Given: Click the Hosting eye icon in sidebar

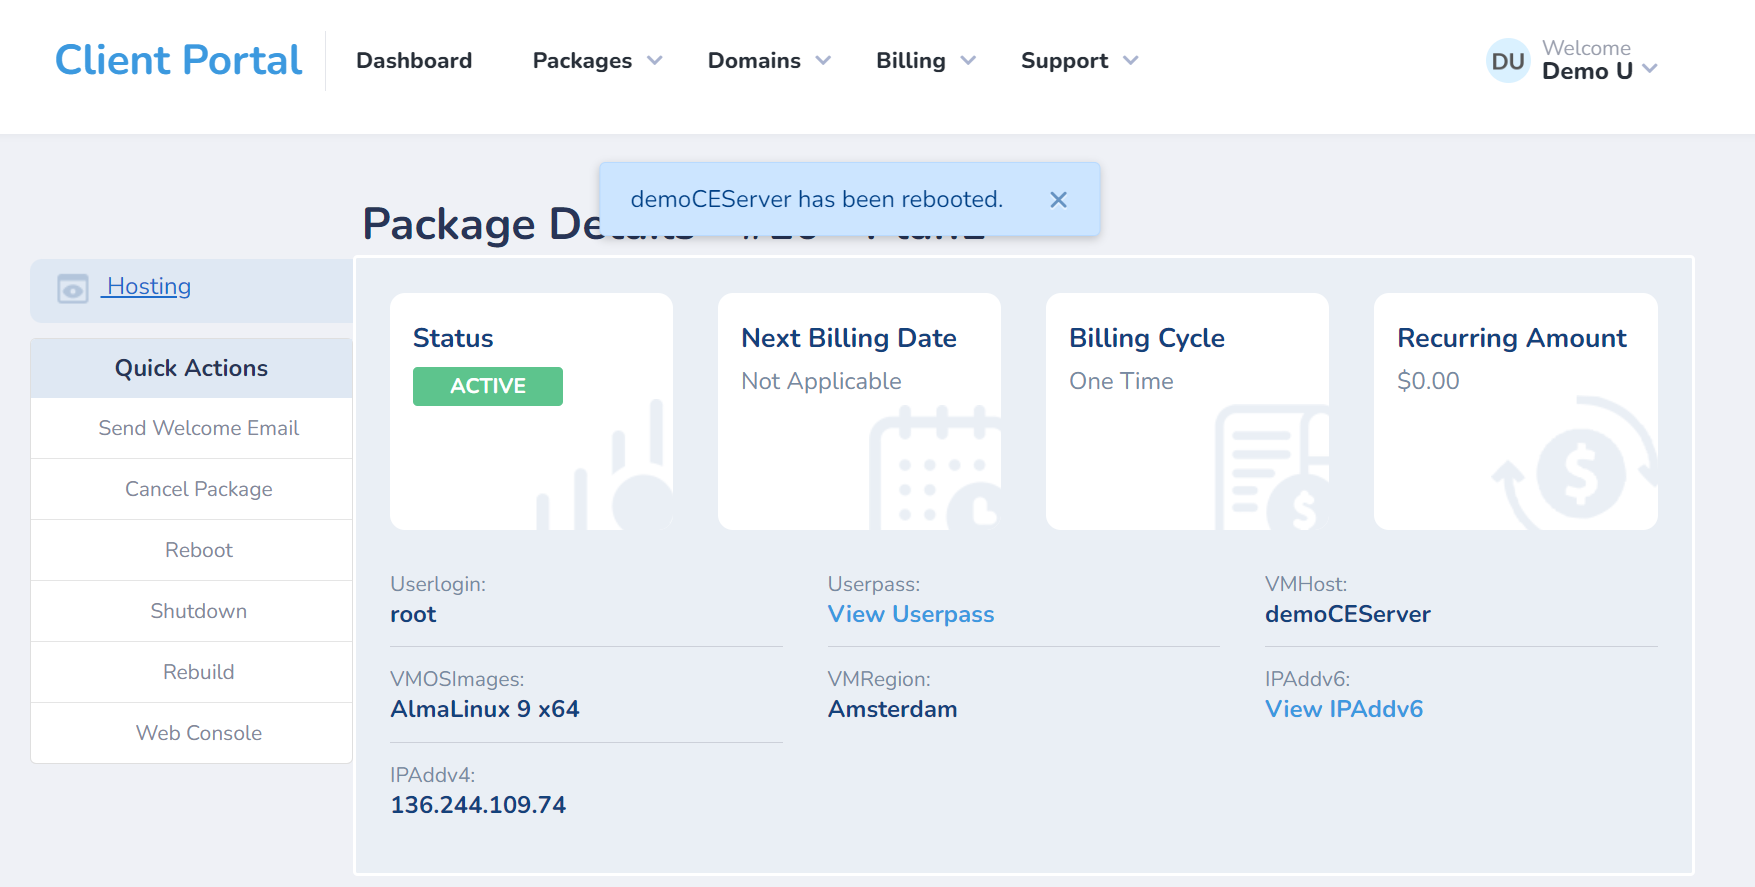Looking at the screenshot, I should 73,288.
